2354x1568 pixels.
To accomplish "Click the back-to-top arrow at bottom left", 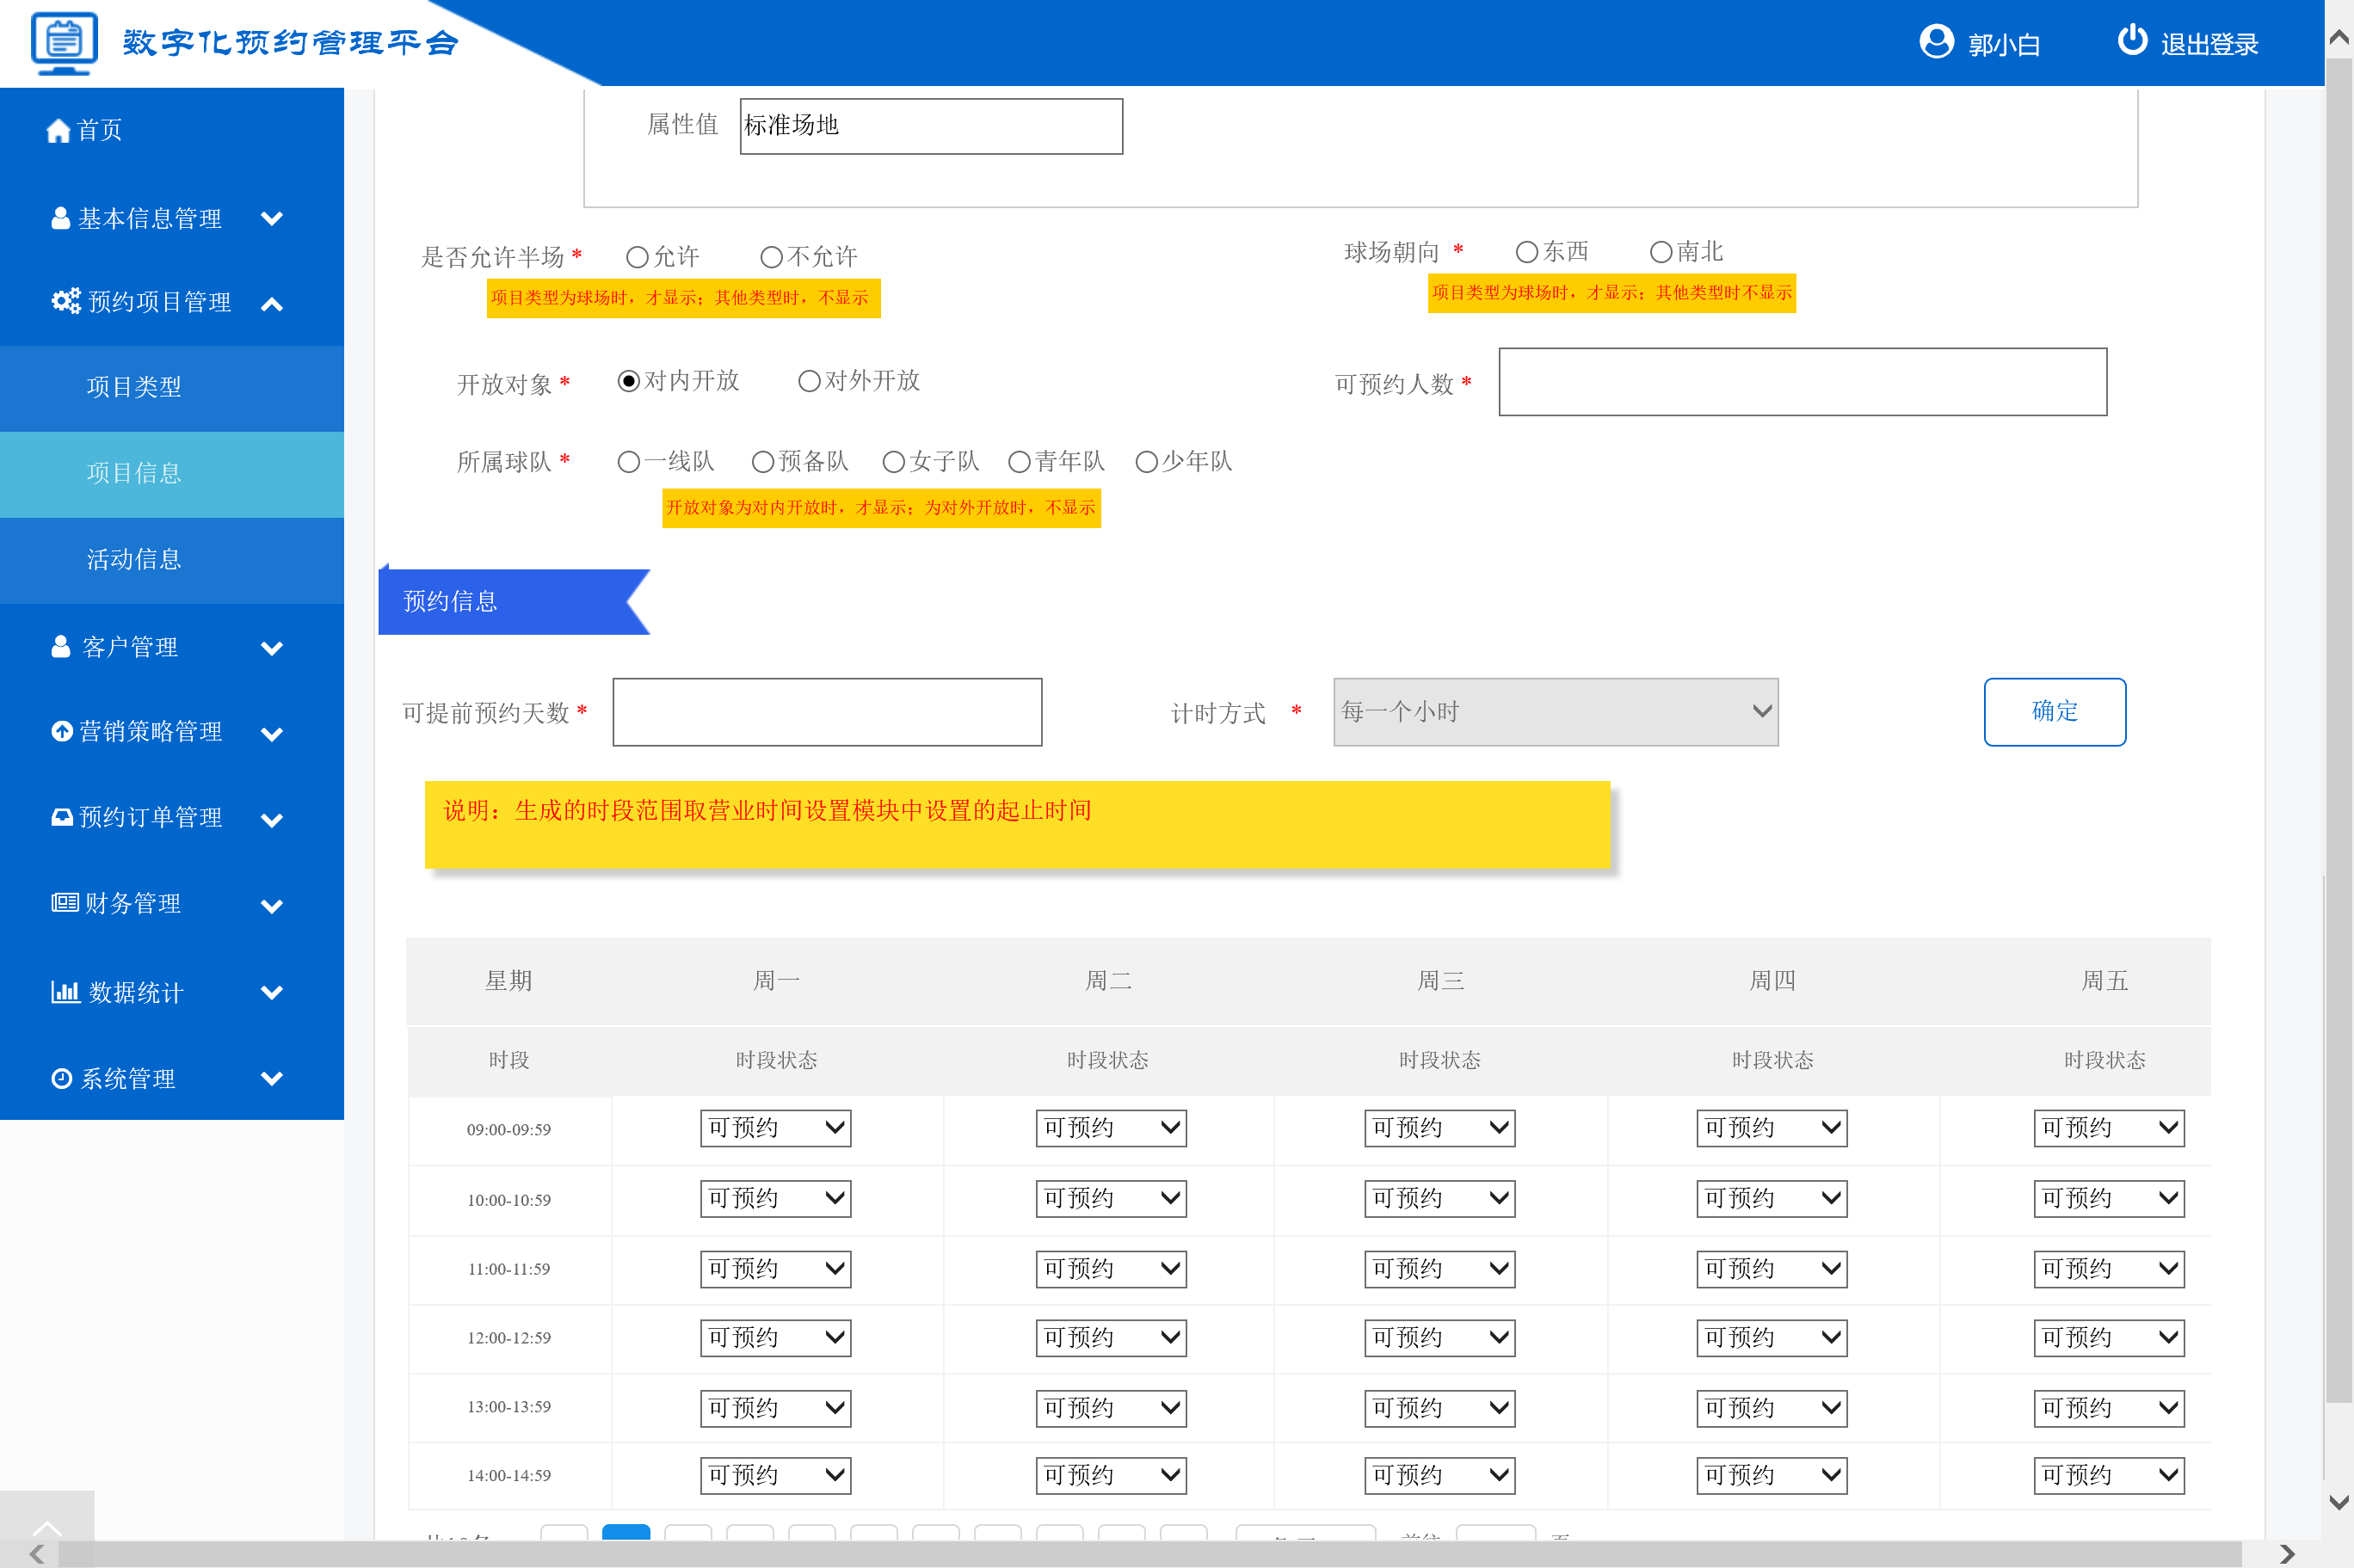I will tap(47, 1527).
